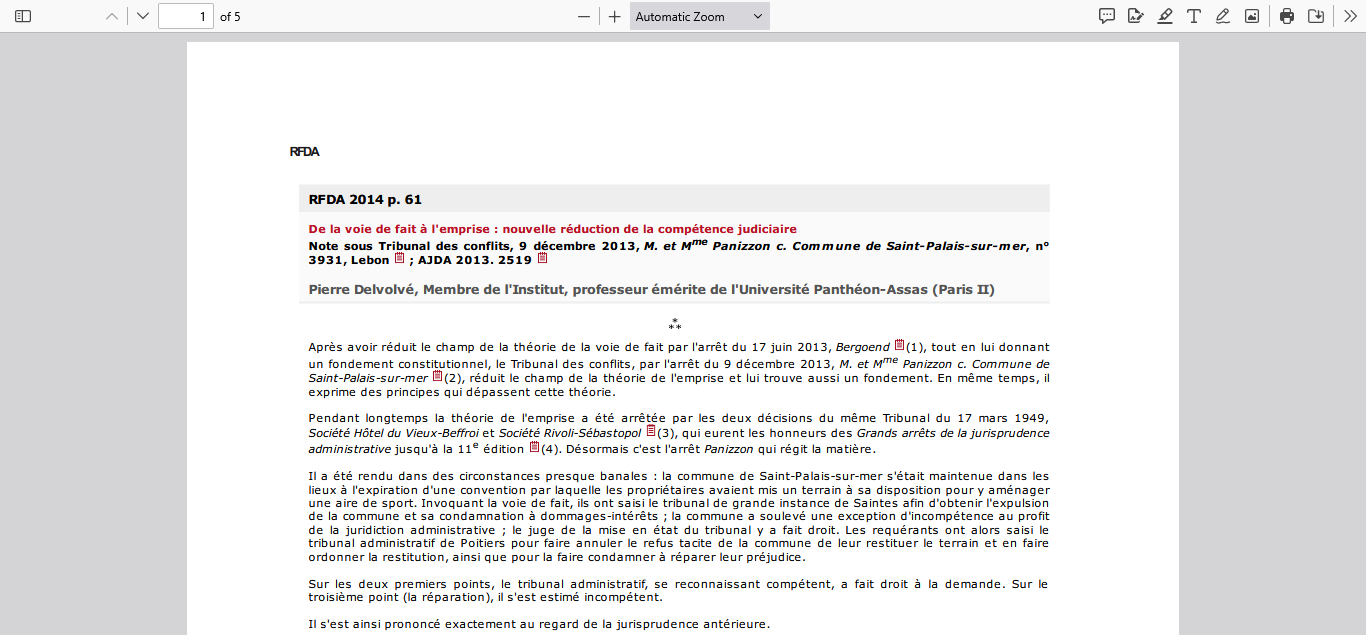This screenshot has height=635, width=1366.
Task: Select the highlight tool
Action: [x=1165, y=16]
